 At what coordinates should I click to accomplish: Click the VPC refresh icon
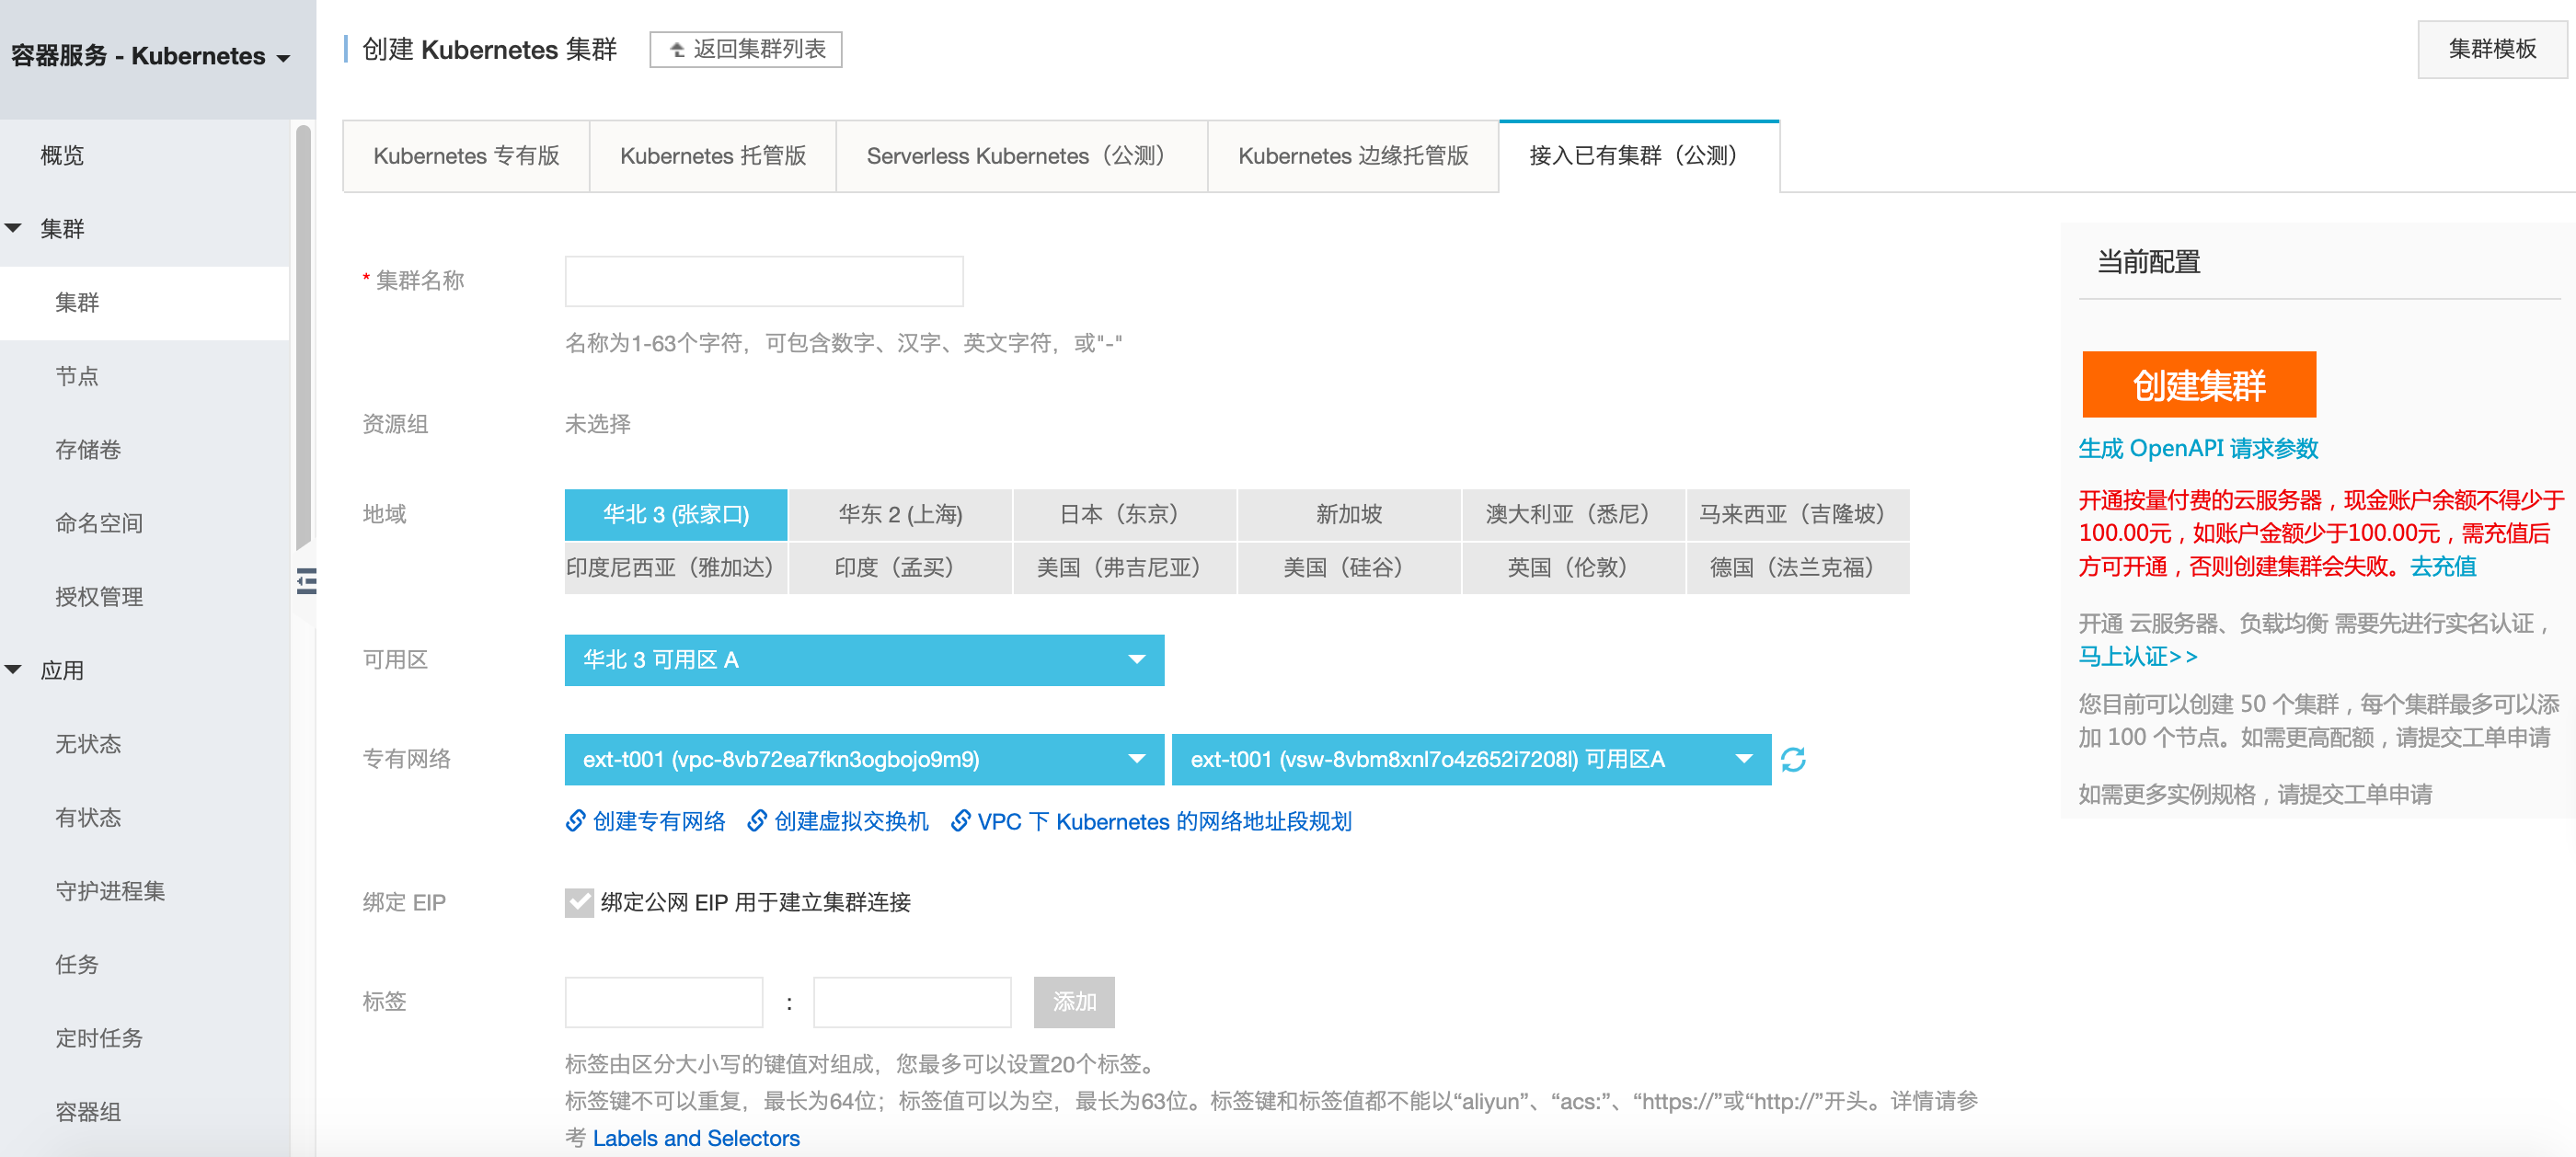tap(1793, 760)
